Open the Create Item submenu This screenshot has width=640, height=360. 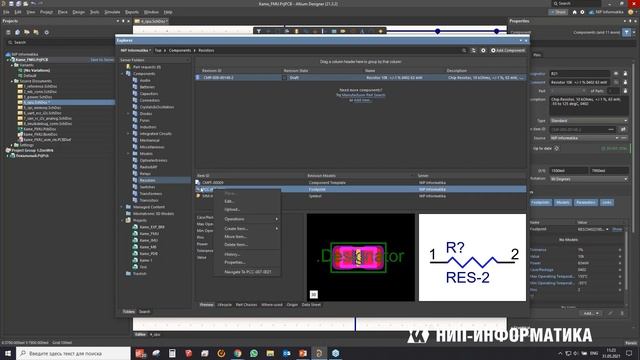(247, 229)
